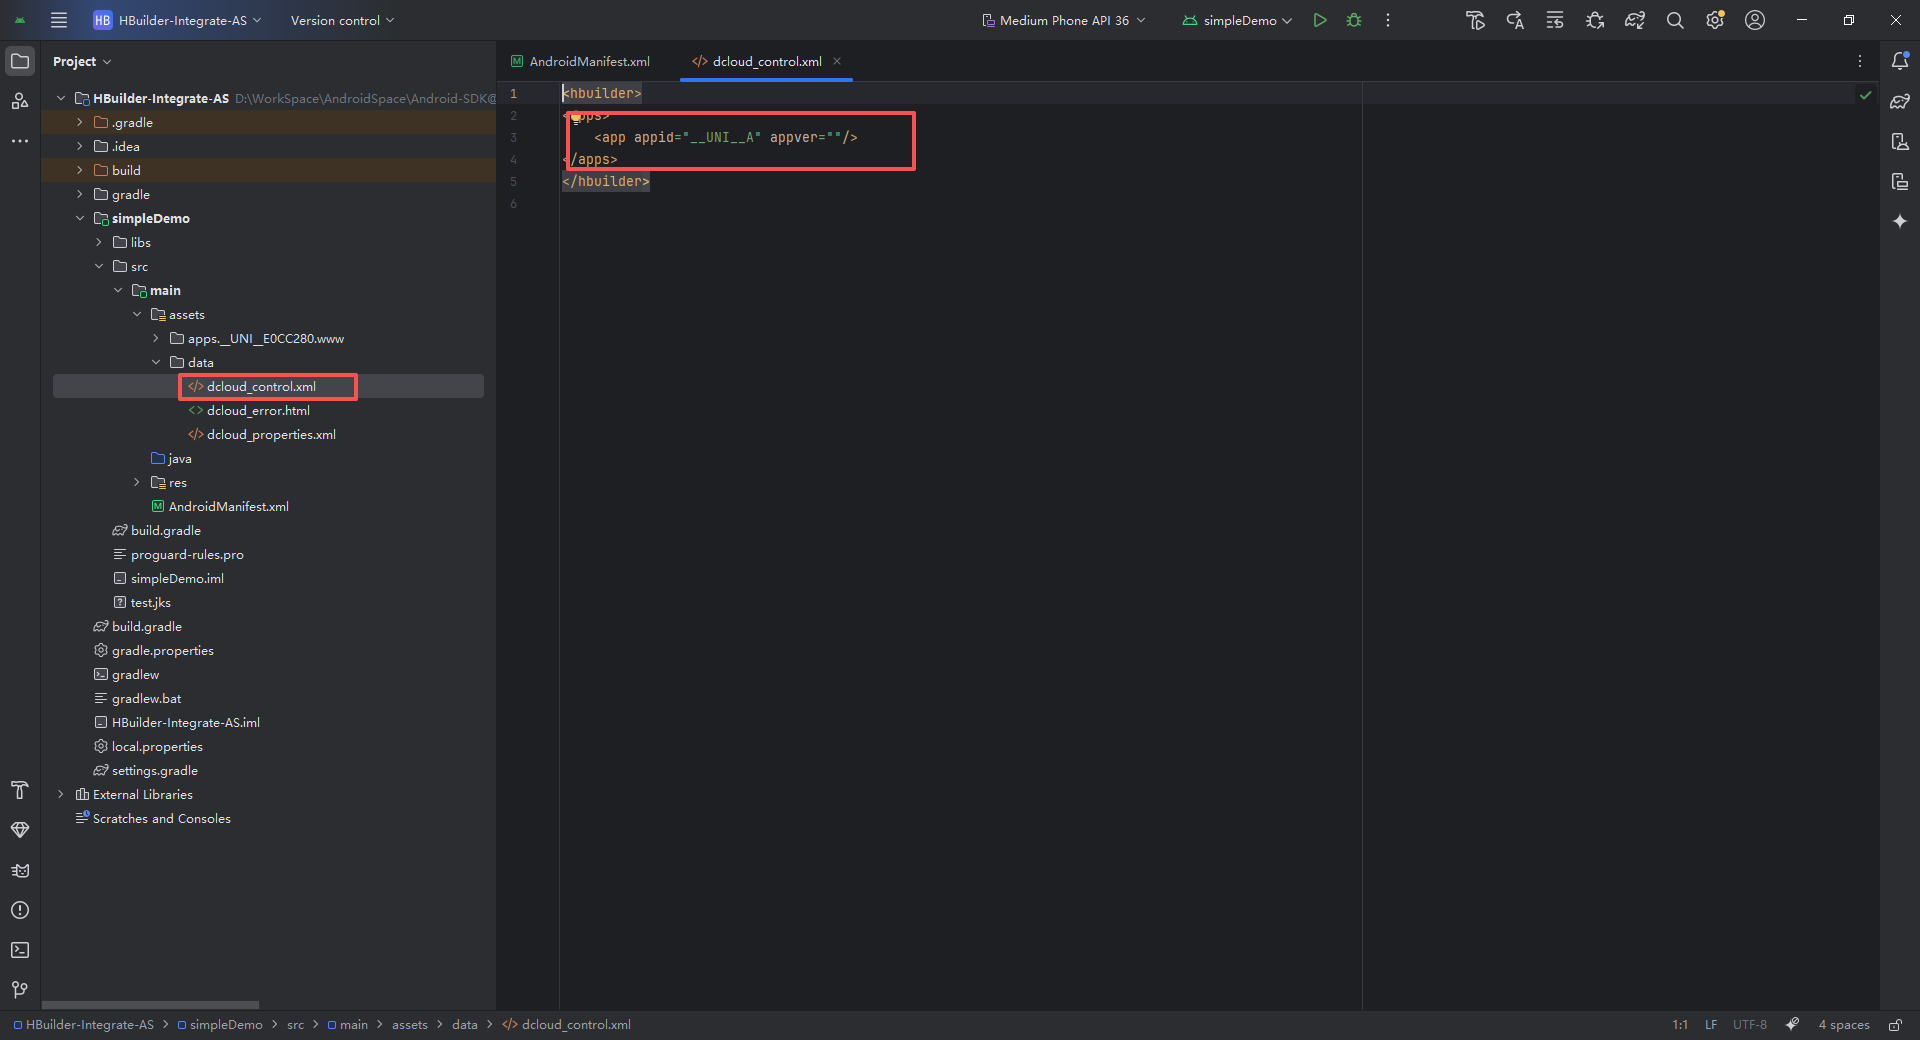The image size is (1920, 1040).
Task: Open the Logcat tool window
Action: [20, 870]
